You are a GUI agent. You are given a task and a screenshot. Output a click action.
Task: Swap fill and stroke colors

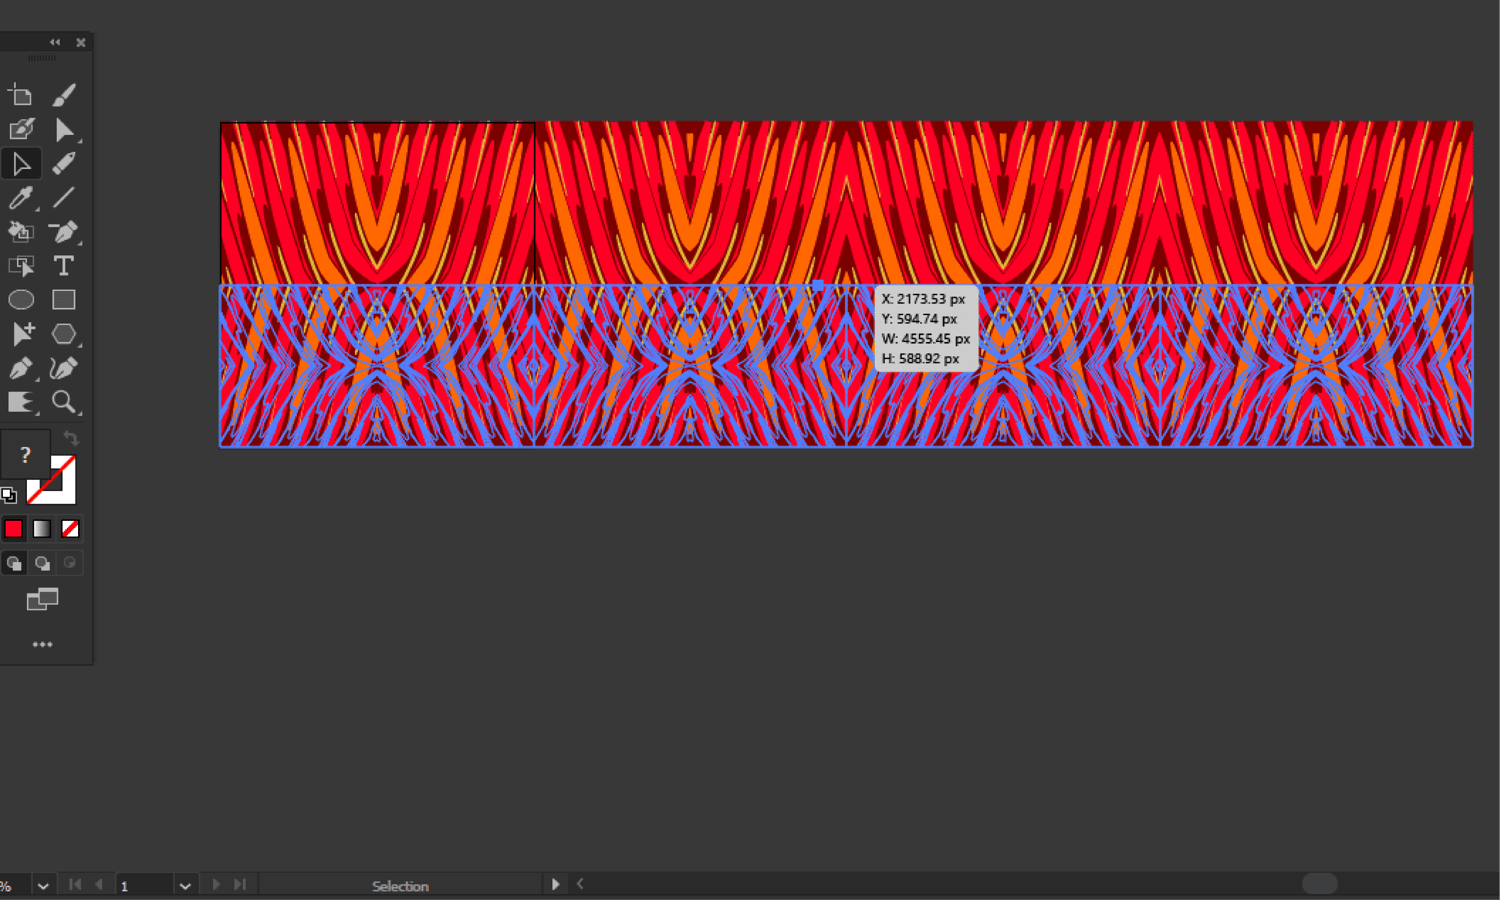[x=71, y=438]
